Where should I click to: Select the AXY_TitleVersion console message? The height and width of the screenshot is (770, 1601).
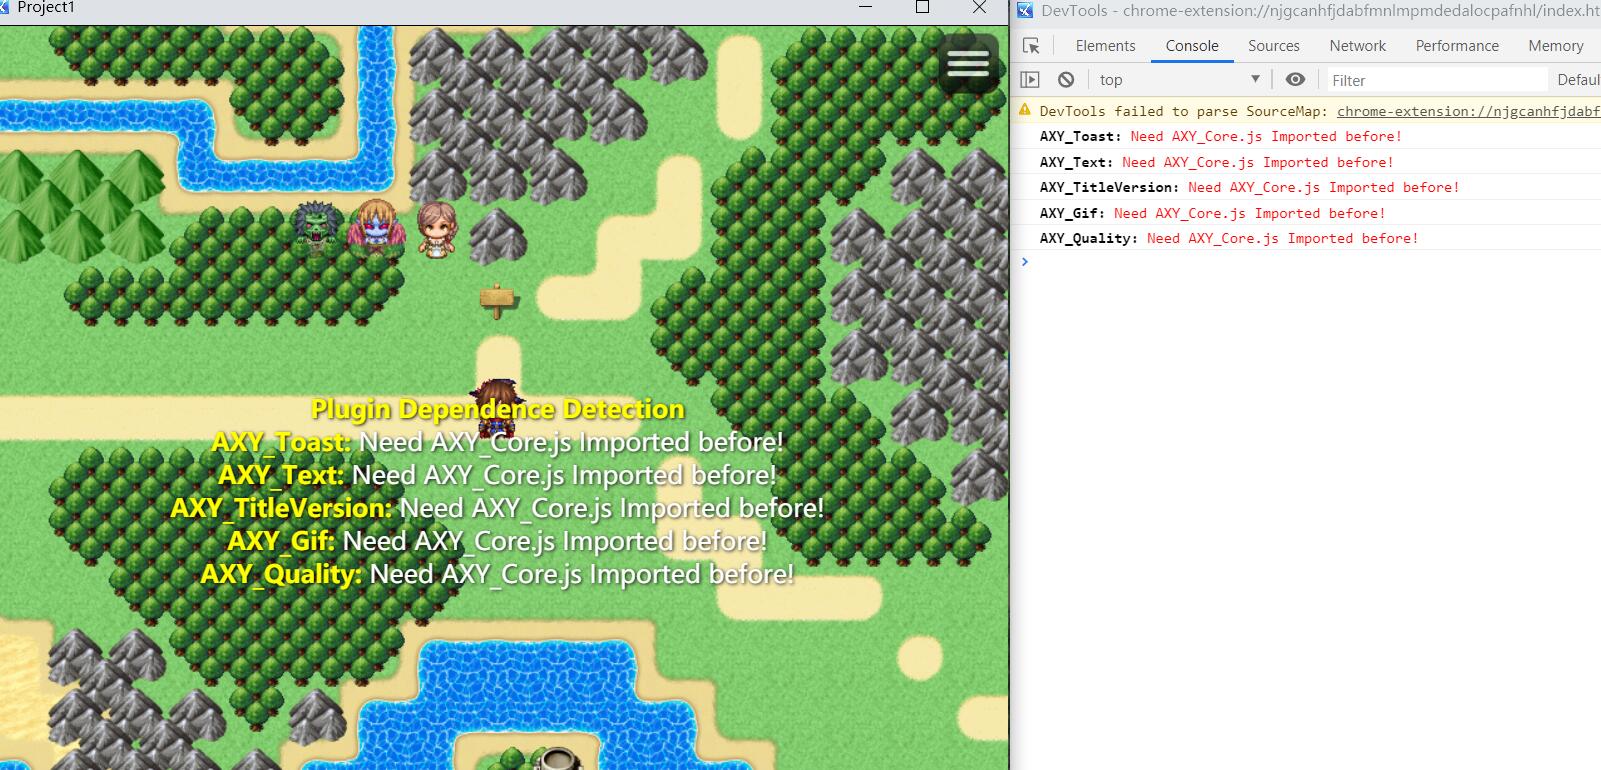[x=1305, y=187]
